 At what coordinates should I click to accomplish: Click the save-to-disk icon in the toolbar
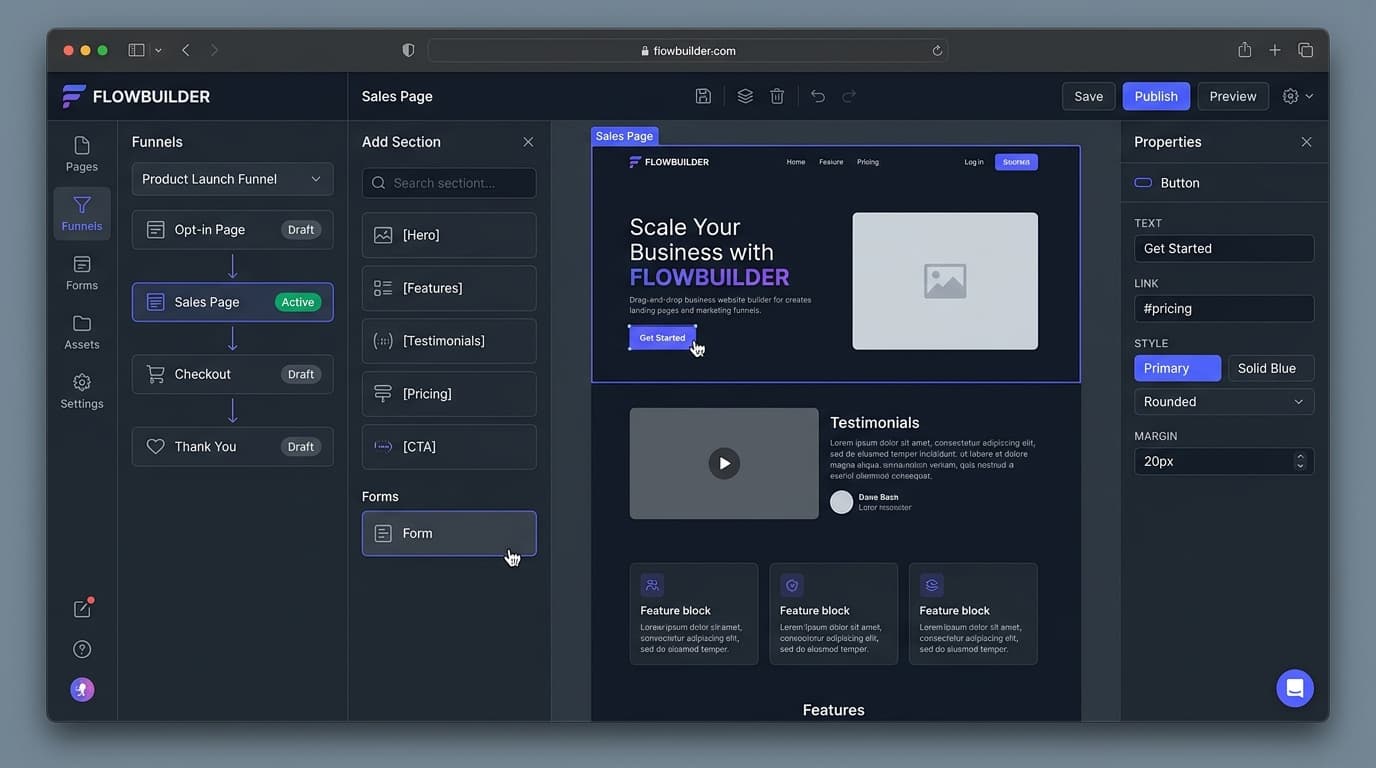pos(703,95)
